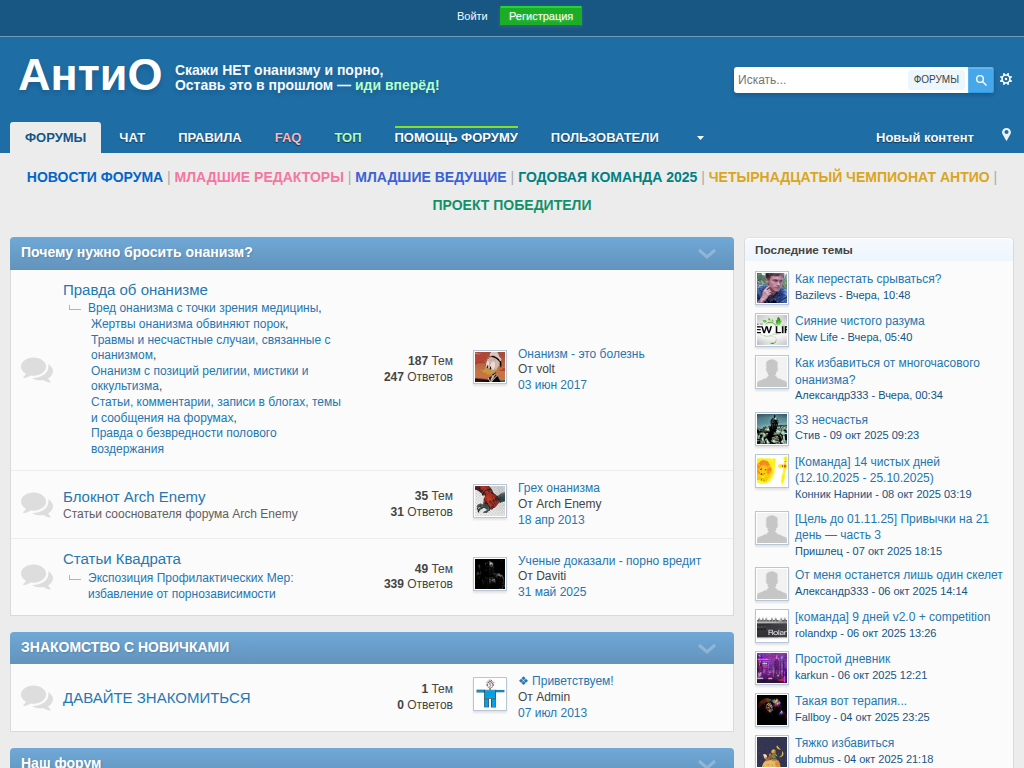The height and width of the screenshot is (768, 1024).
Task: Open volt's duck avatar thumbnail
Action: coord(489,367)
